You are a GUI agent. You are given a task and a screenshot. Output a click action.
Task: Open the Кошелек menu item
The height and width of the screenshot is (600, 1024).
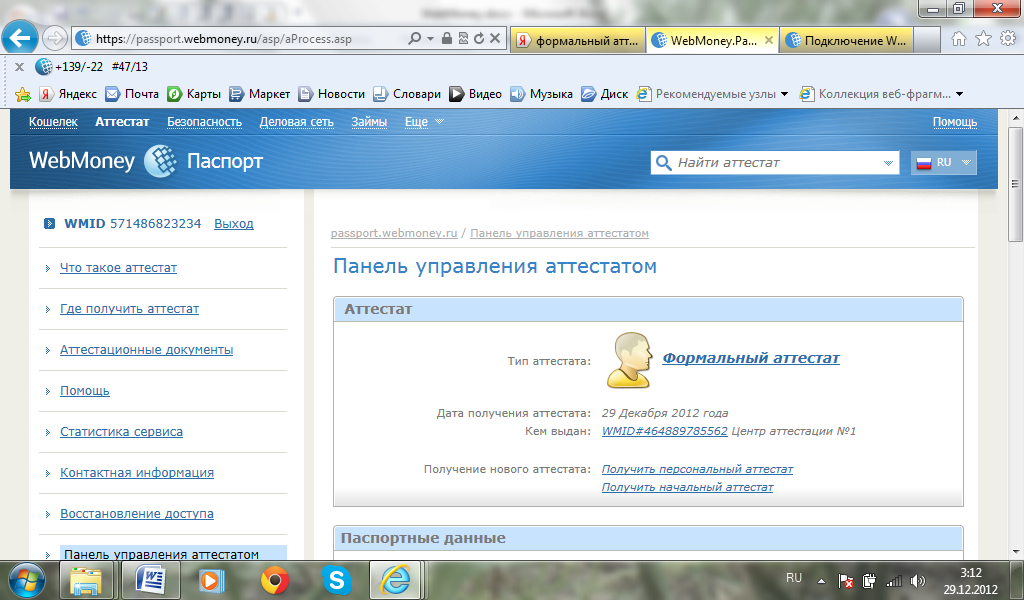53,122
